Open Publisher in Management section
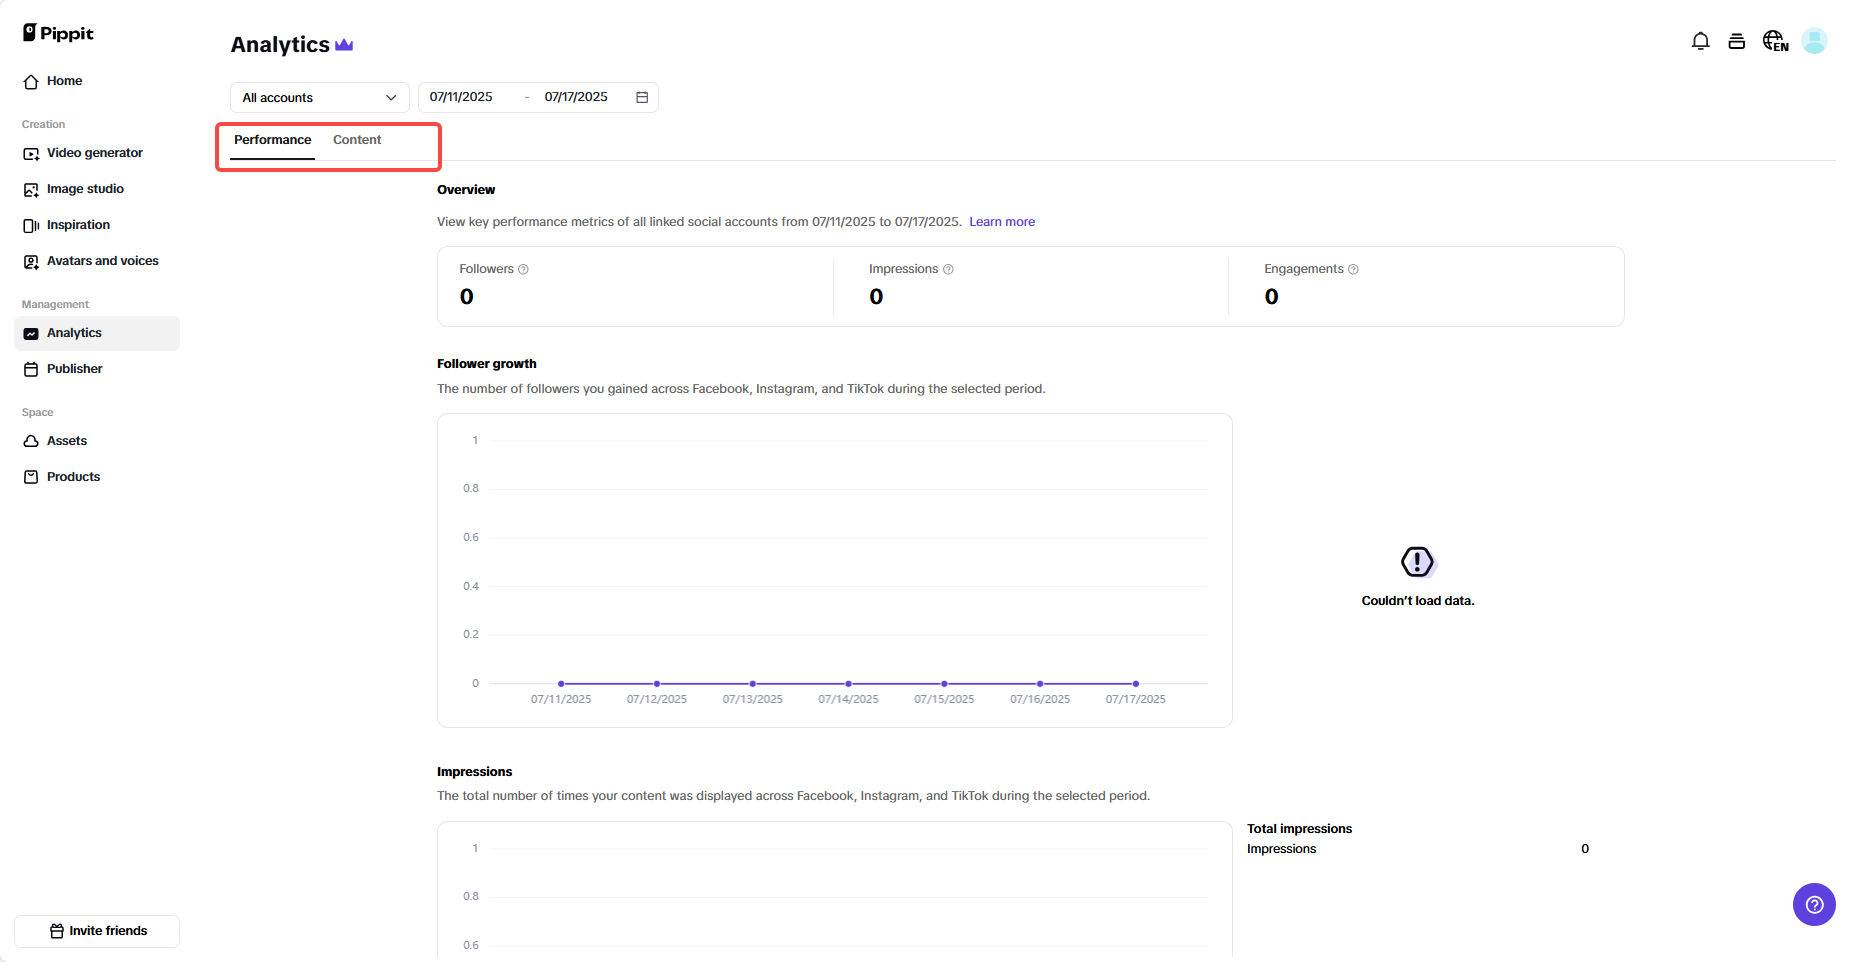This screenshot has height=962, width=1865. (74, 369)
